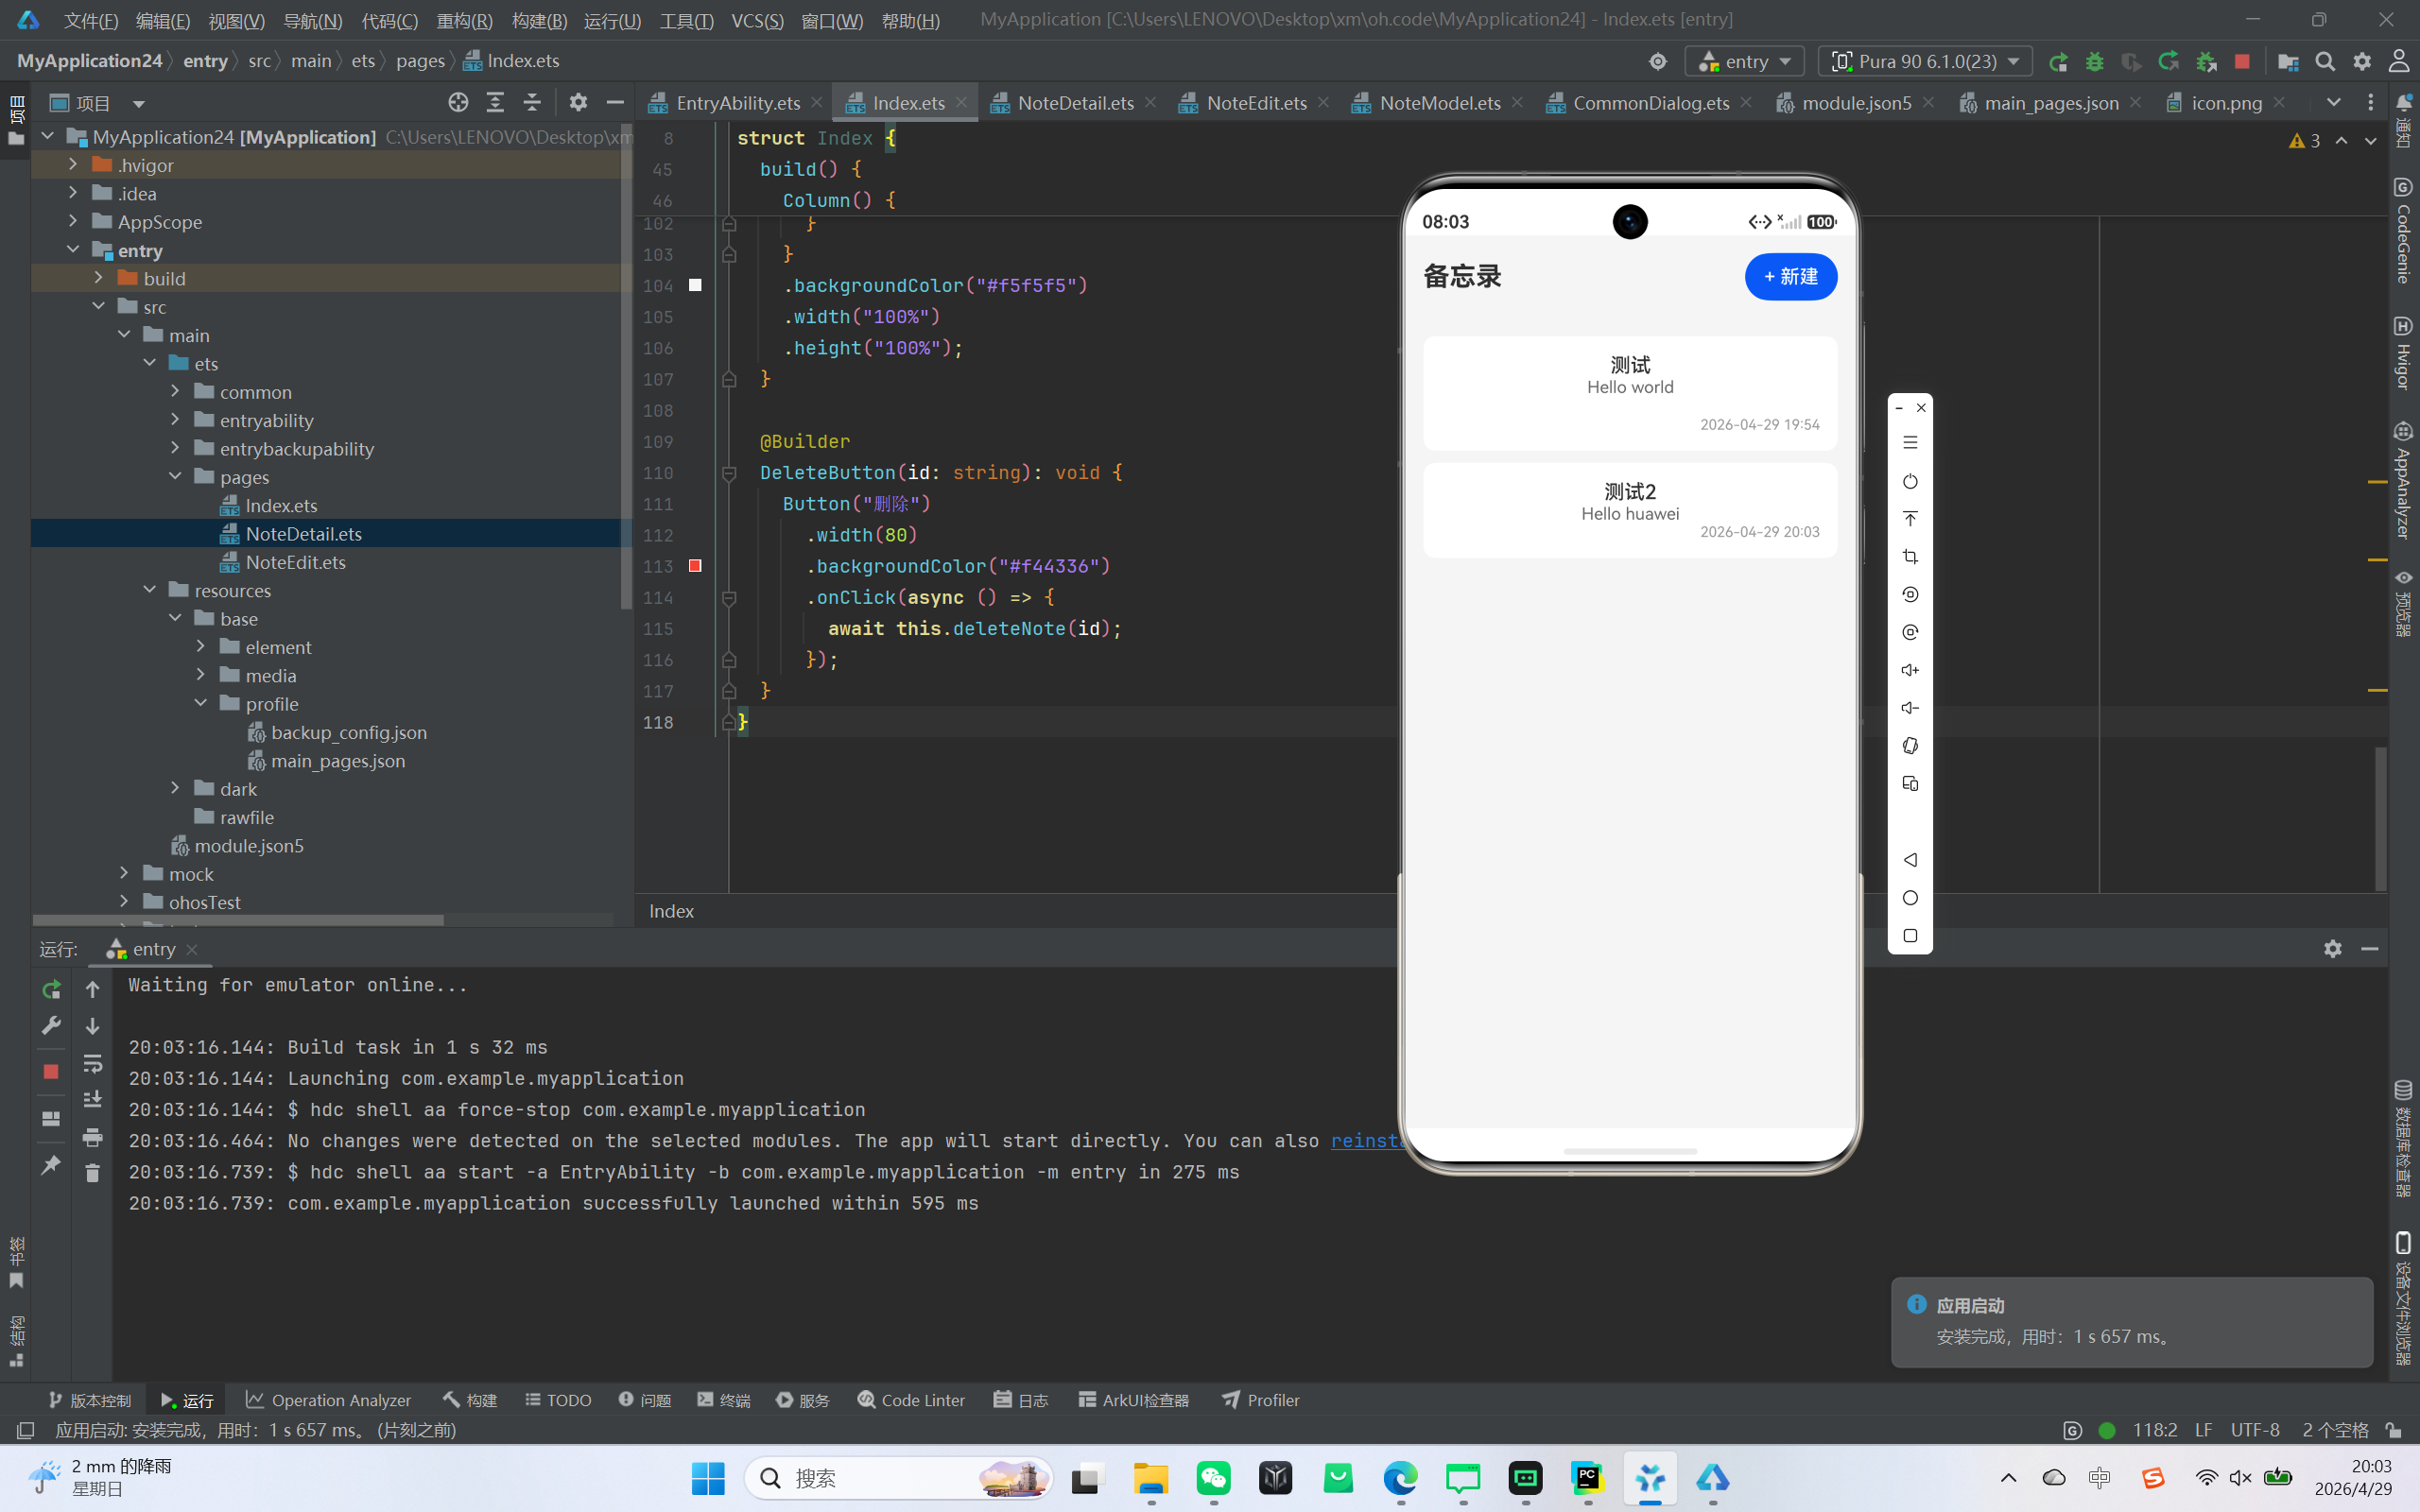Toggle scroll-to-end in run console

point(92,1099)
